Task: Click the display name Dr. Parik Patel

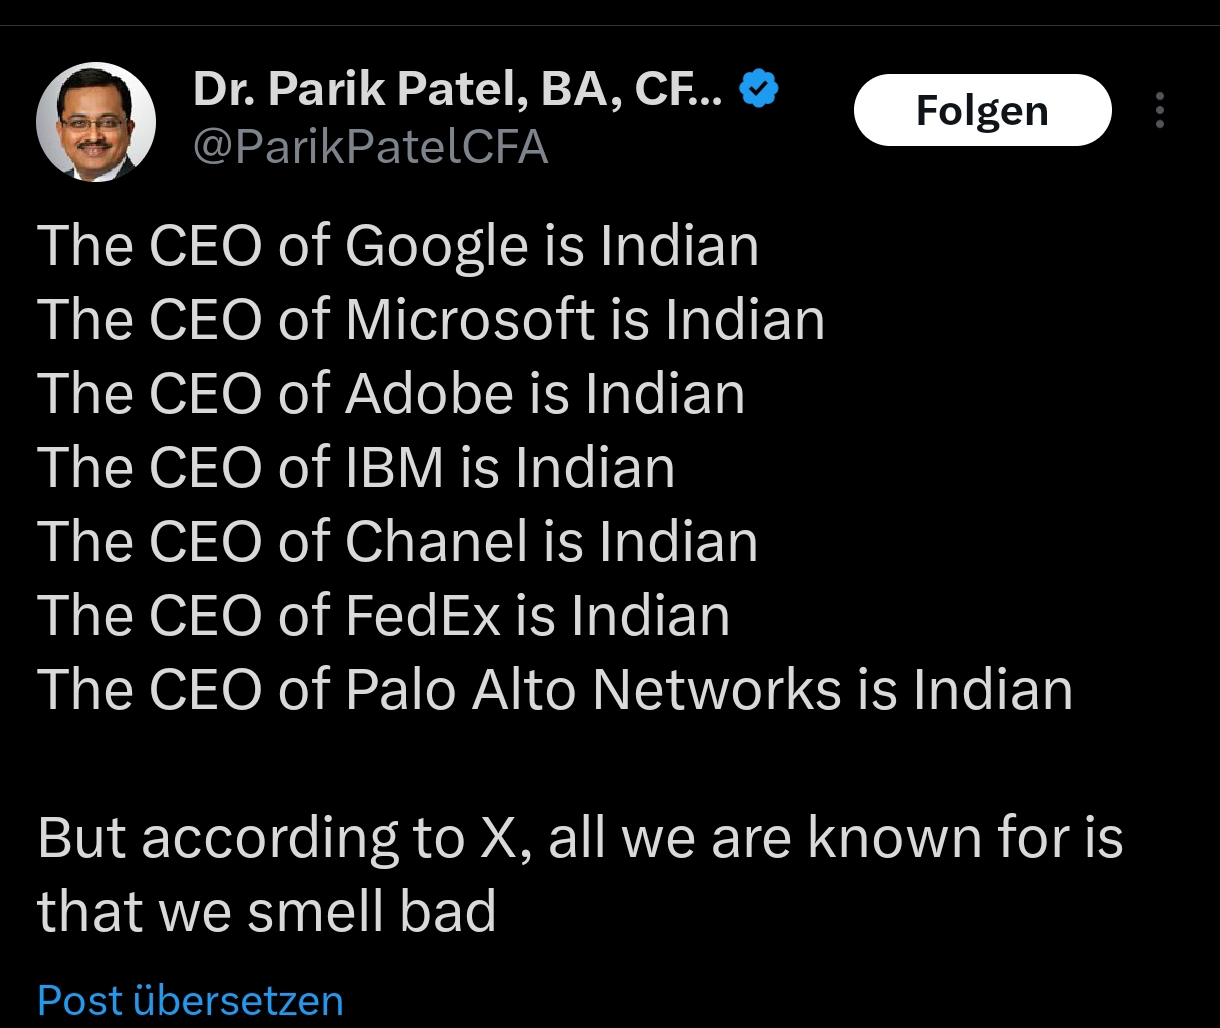Action: [456, 92]
